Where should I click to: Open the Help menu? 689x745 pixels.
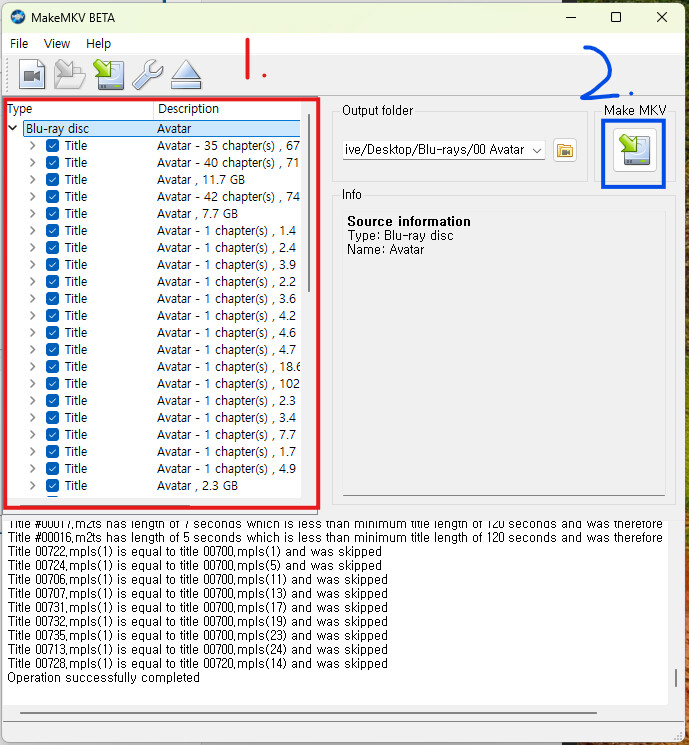click(x=98, y=44)
